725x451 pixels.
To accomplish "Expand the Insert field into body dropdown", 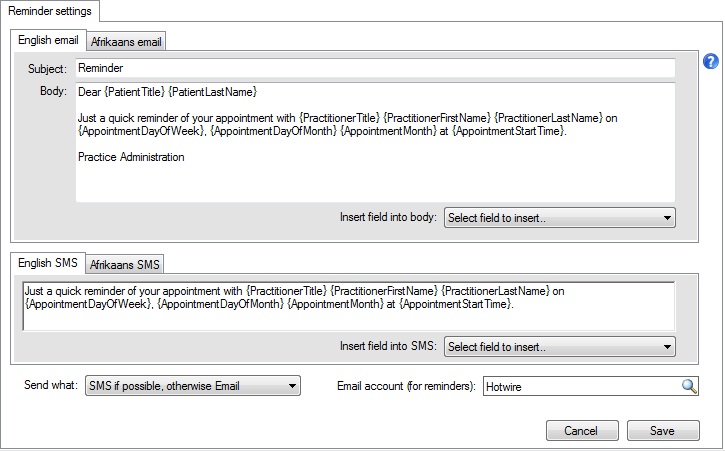I will coord(559,217).
